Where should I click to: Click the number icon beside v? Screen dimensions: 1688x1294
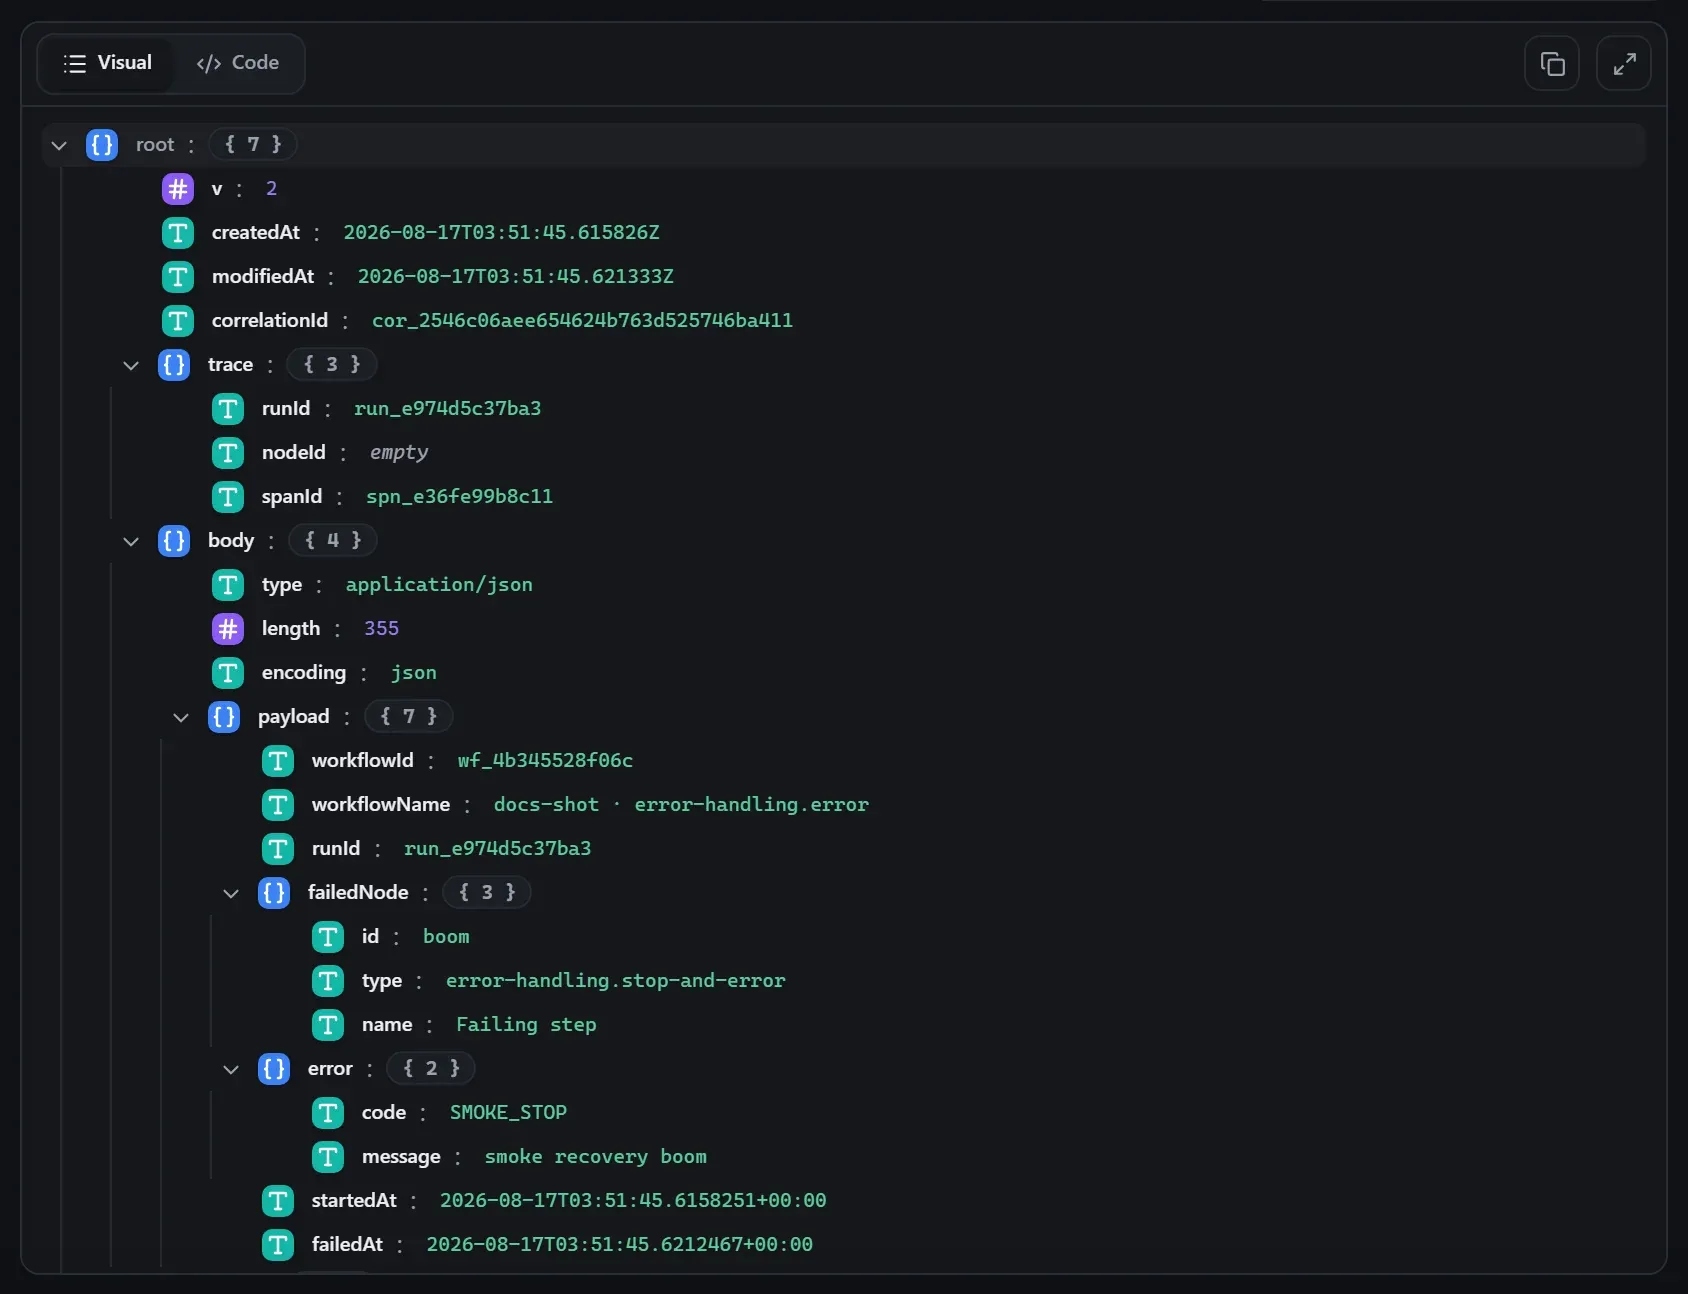(x=178, y=189)
